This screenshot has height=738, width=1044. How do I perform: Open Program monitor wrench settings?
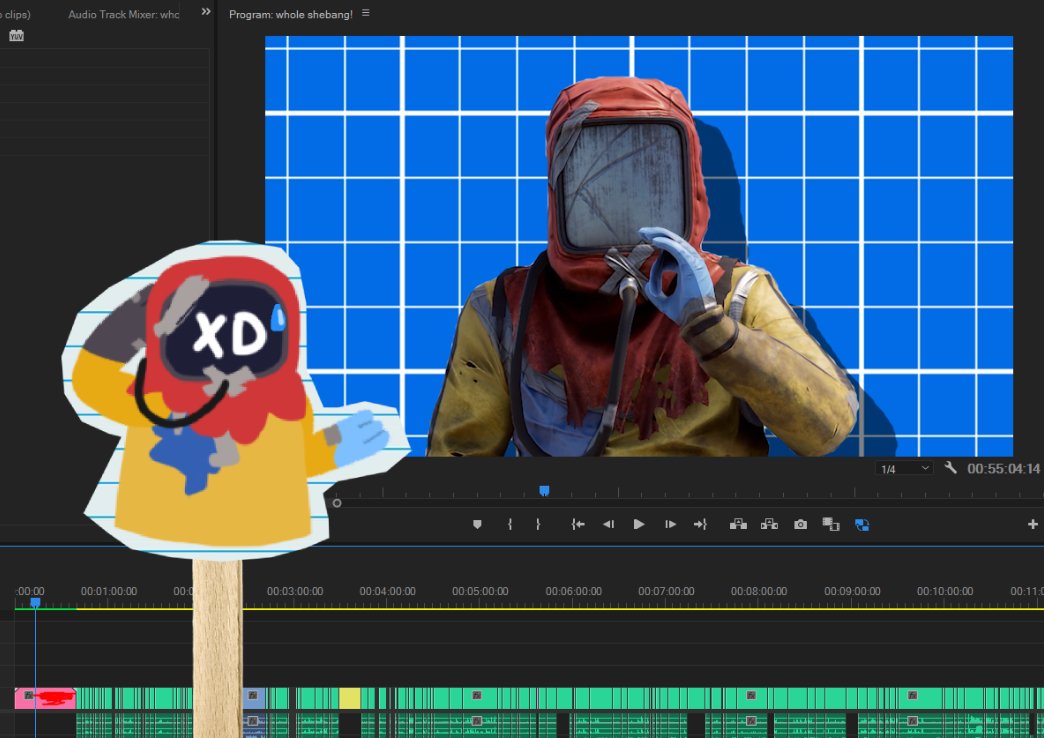coord(951,468)
